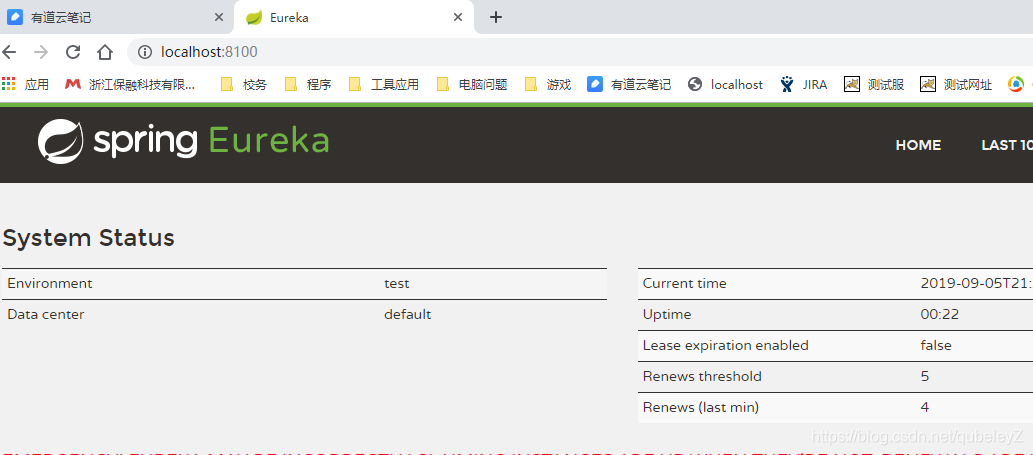Click the Spring Eureka logo

(183, 141)
